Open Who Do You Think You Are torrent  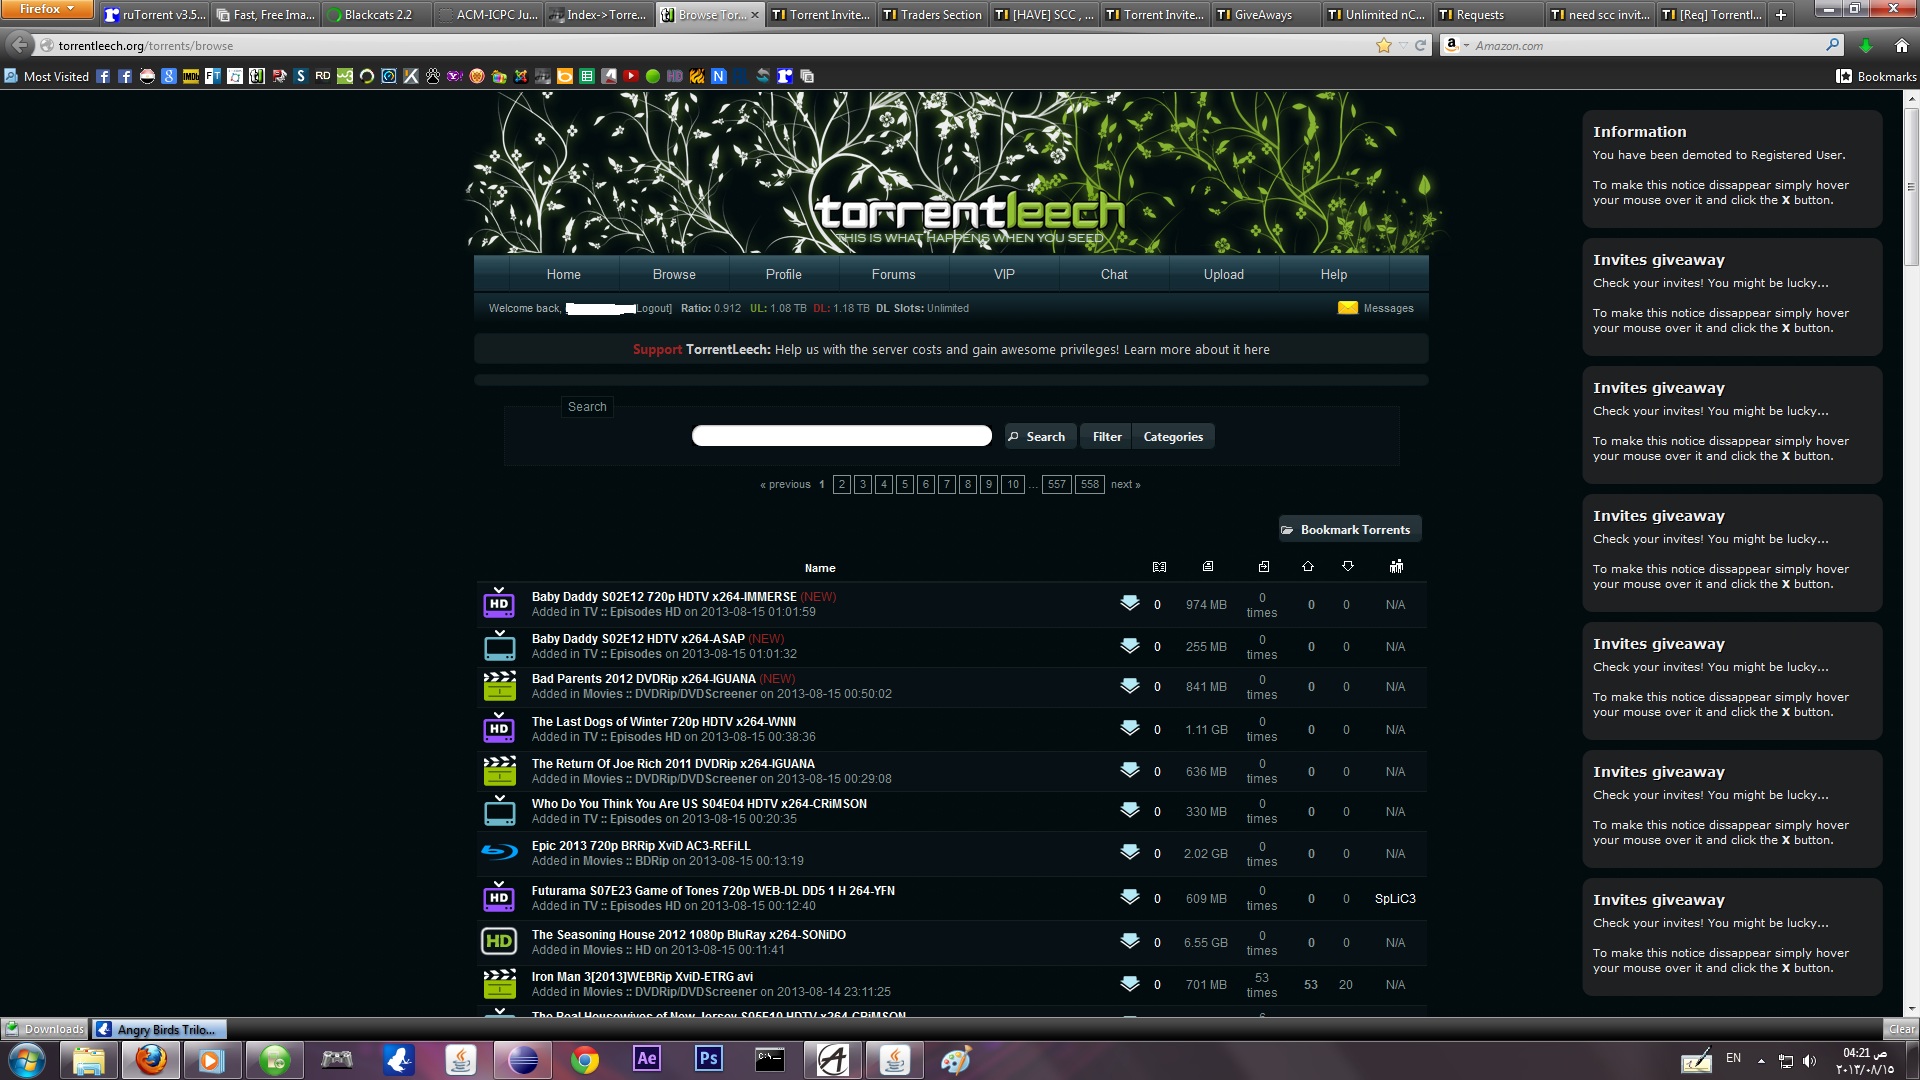tap(699, 803)
